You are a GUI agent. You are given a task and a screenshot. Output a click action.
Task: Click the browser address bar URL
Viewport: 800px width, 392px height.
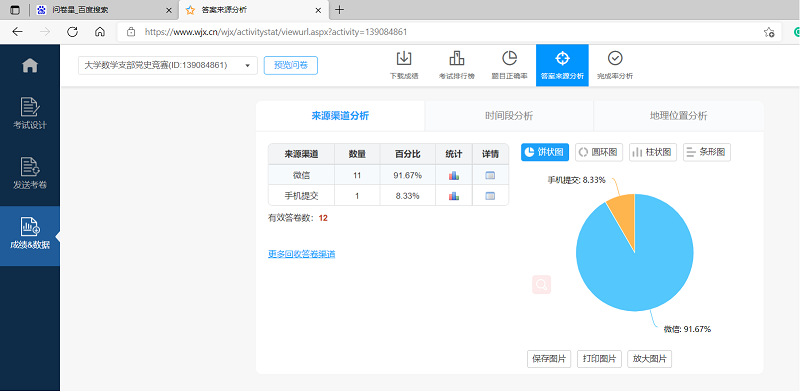tap(276, 32)
